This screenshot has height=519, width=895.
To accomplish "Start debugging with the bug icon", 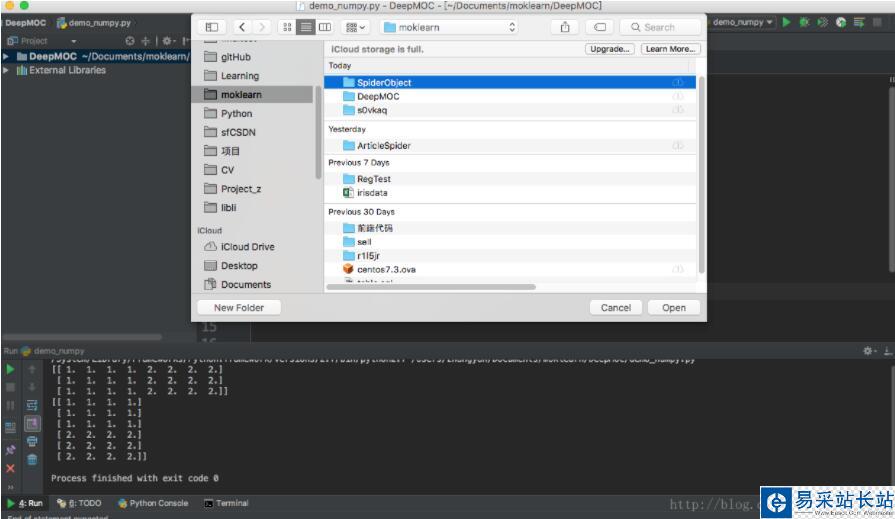I will click(x=804, y=22).
